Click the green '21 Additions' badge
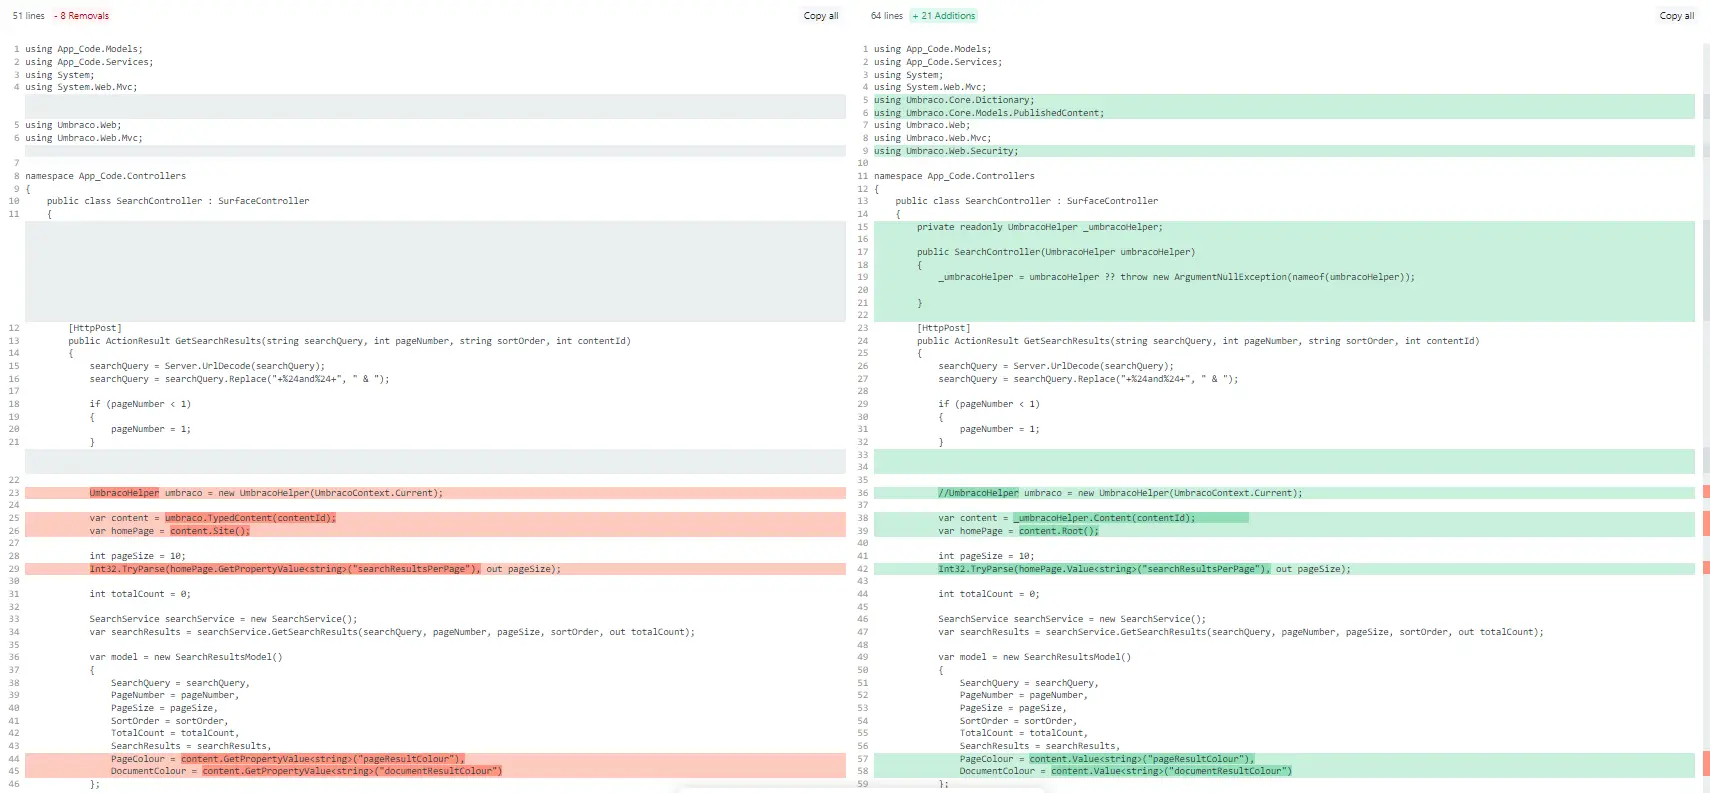 pyautogui.click(x=943, y=16)
